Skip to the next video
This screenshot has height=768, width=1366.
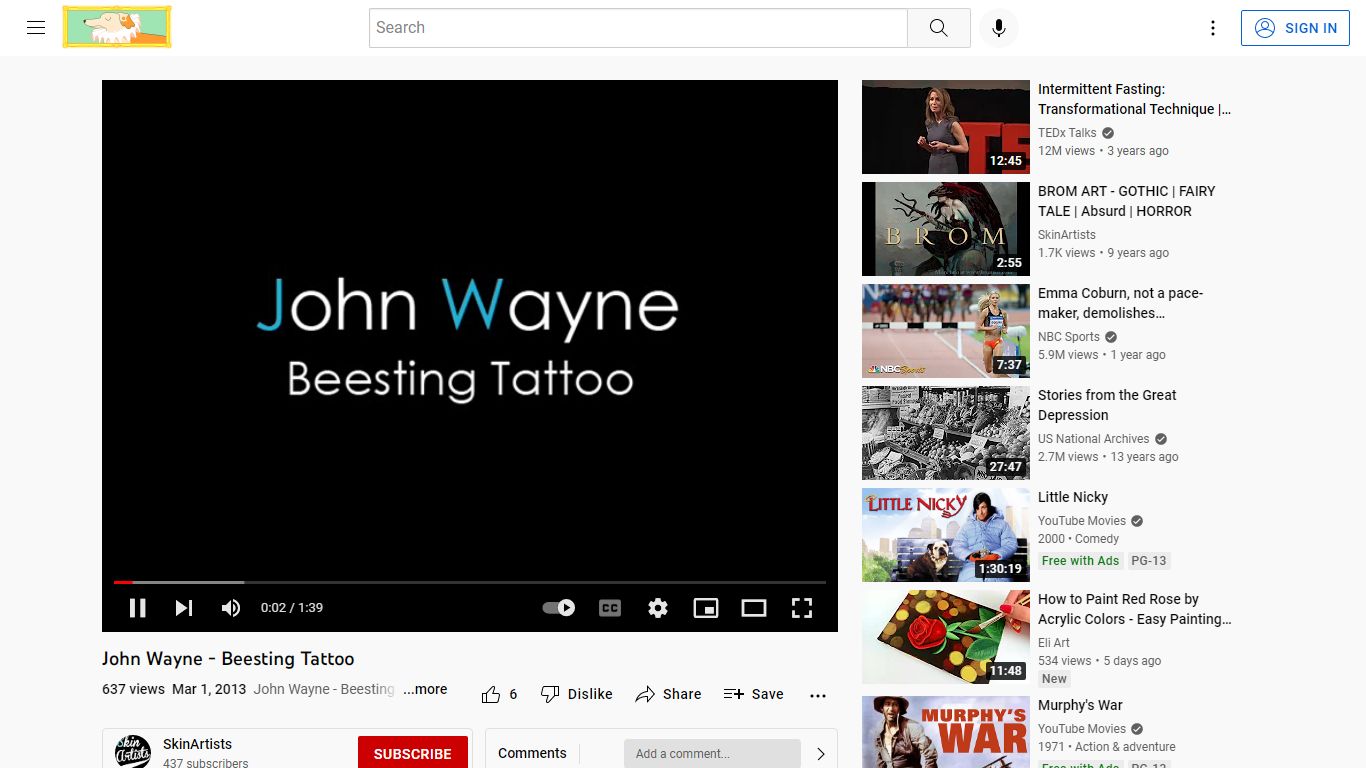[x=184, y=608]
